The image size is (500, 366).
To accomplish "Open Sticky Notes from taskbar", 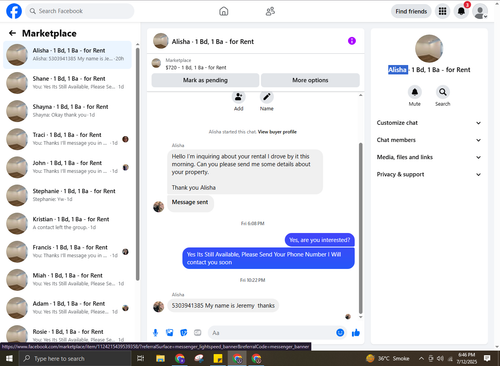I will coord(218,358).
